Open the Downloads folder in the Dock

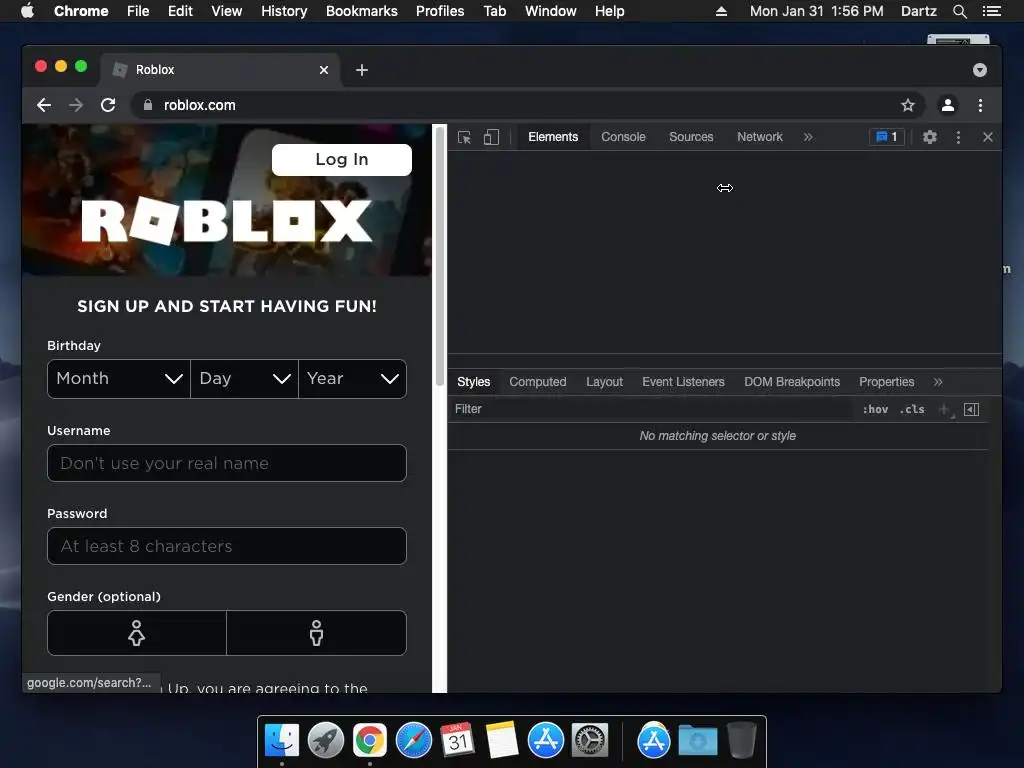point(697,741)
